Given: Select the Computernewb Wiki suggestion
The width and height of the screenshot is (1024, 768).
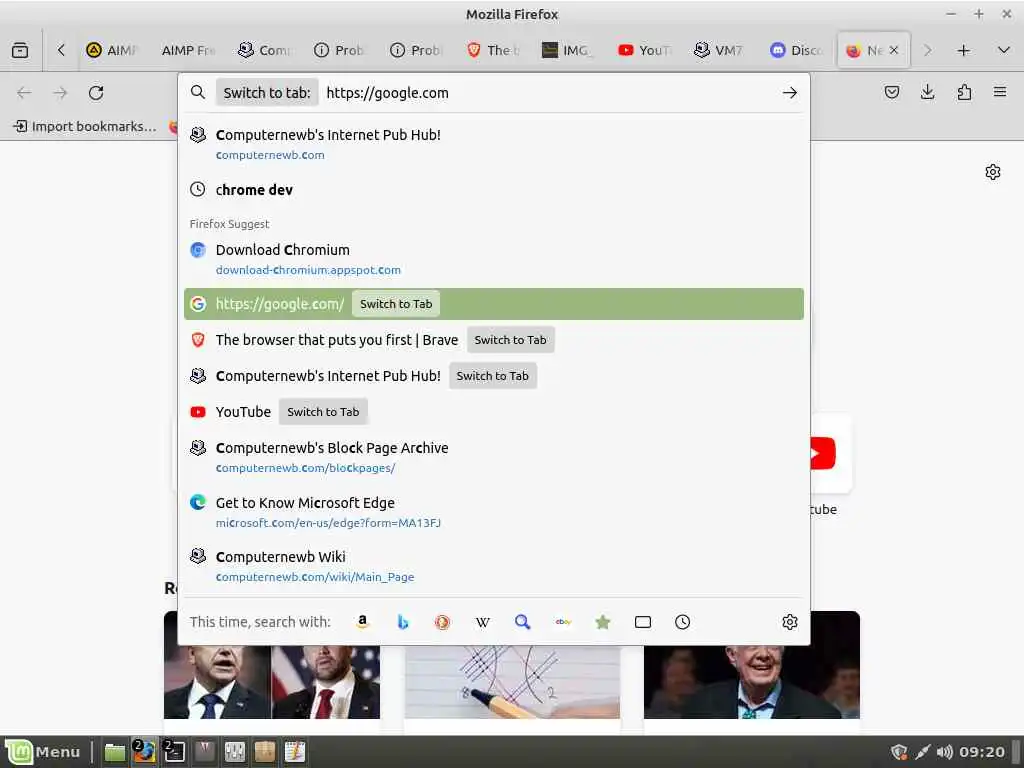Looking at the screenshot, I should click(x=494, y=566).
